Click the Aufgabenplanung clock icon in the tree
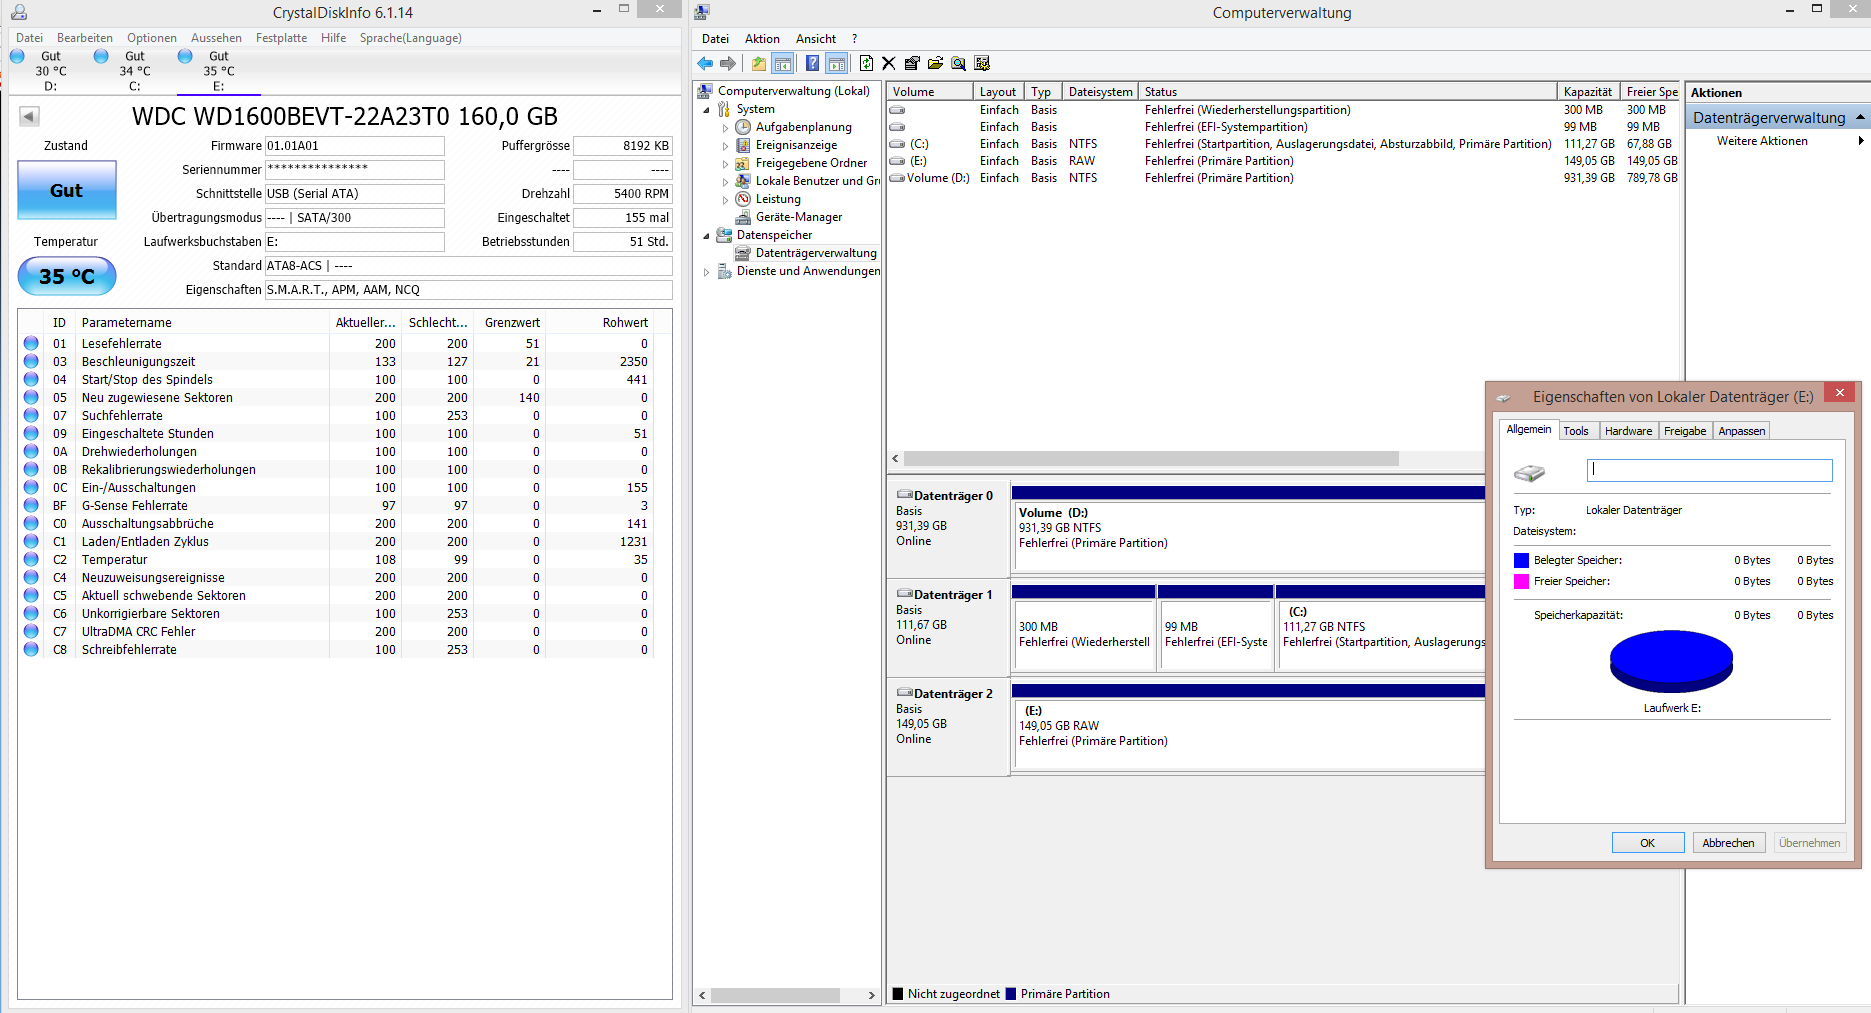Screen dimensions: 1871x1013 743,127
